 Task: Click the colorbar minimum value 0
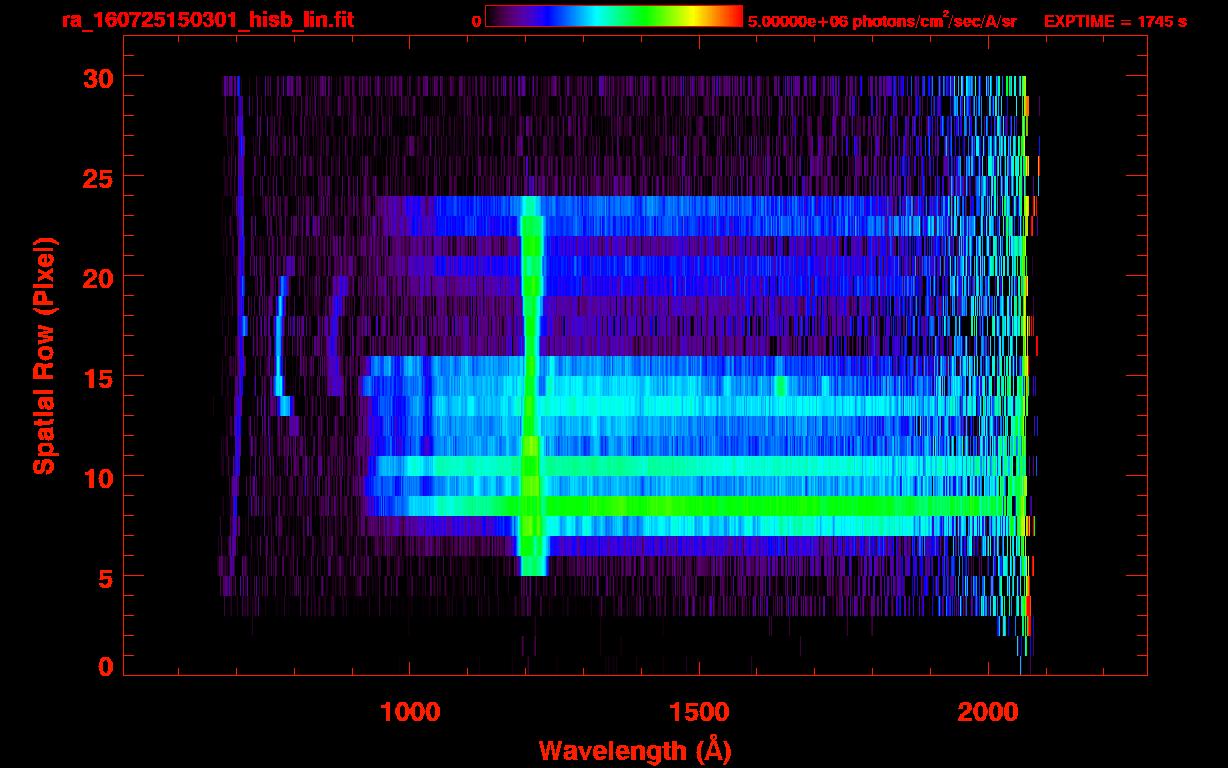[476, 21]
